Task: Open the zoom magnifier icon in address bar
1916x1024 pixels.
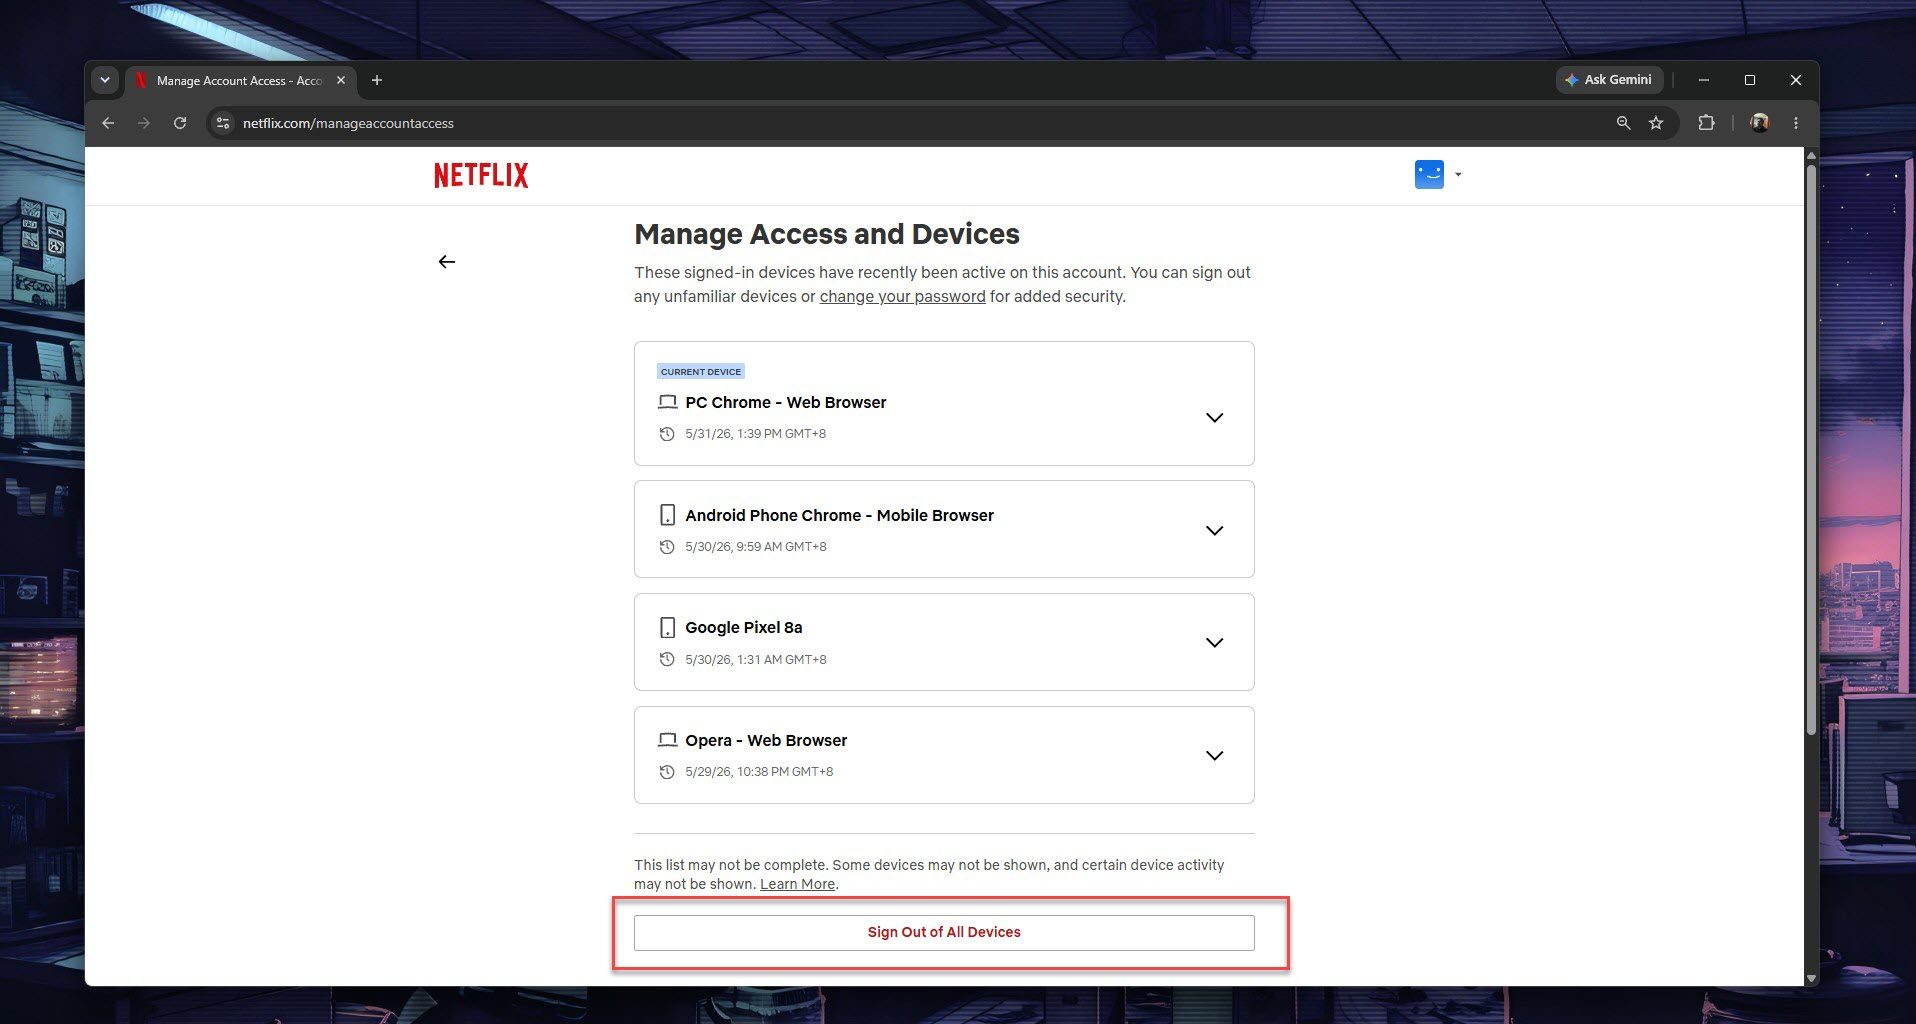Action: point(1623,123)
